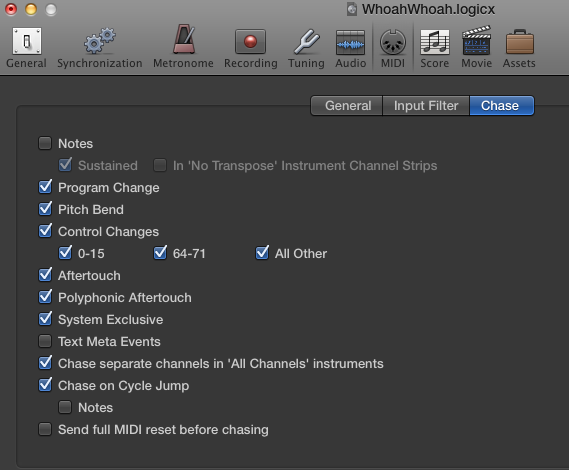
Task: Uncheck controller range 64-71
Action: tap(160, 253)
